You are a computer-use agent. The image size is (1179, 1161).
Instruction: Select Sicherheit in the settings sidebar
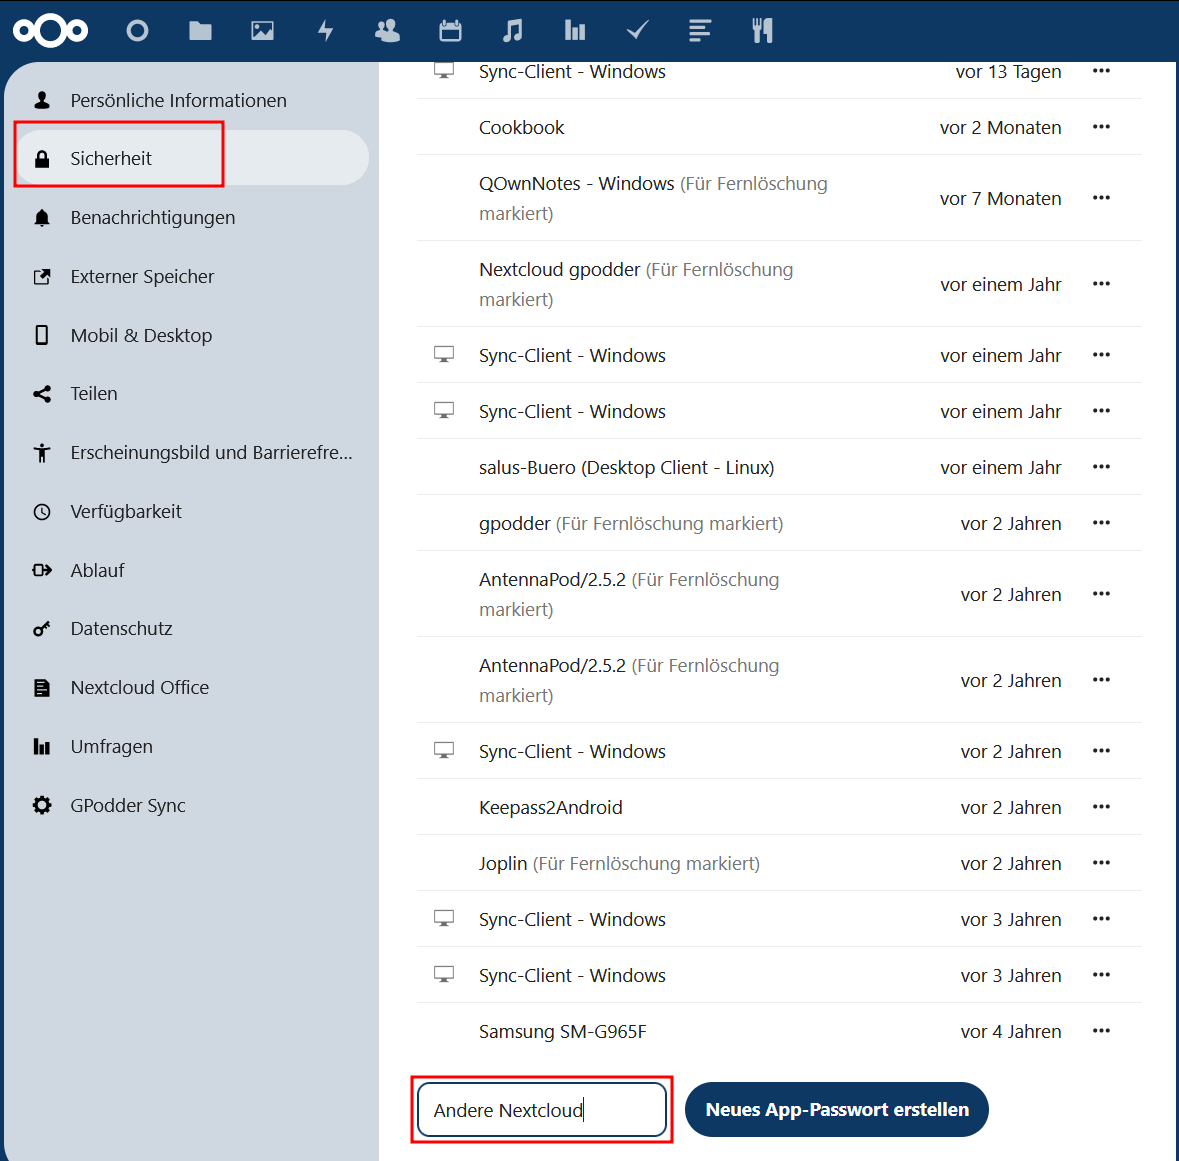pos(111,158)
